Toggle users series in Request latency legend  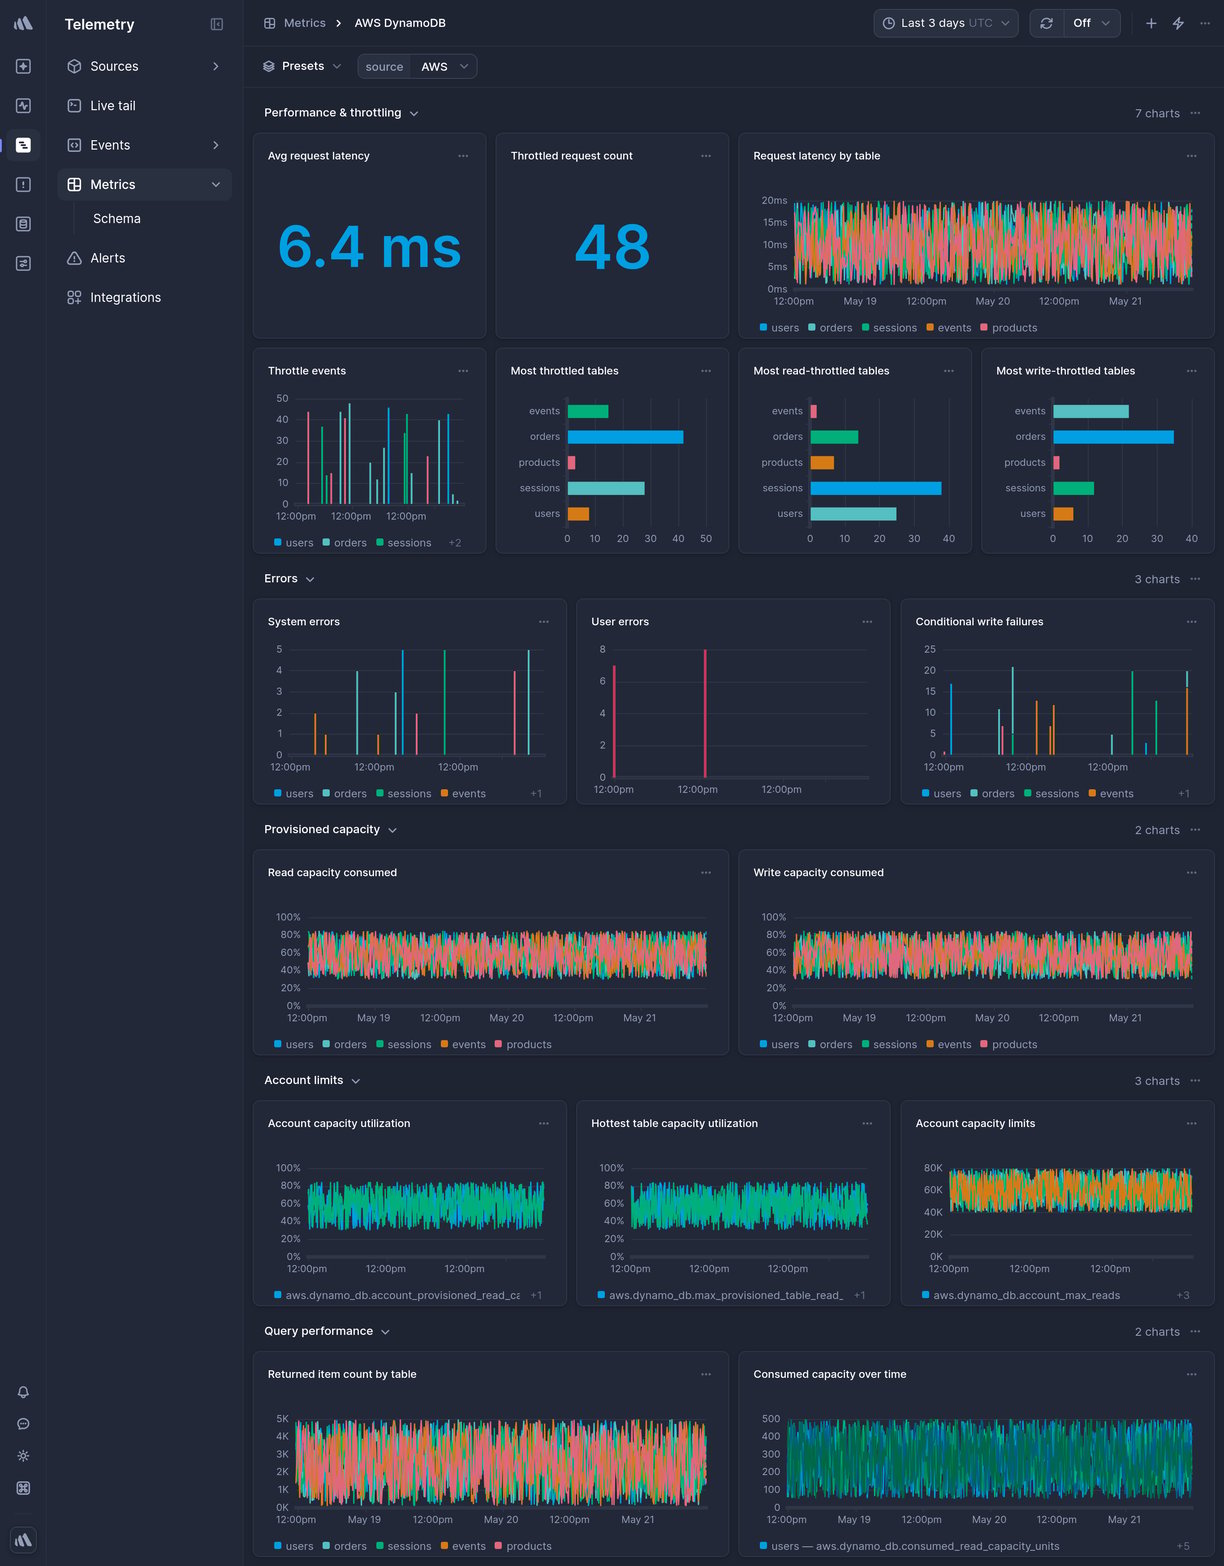[779, 328]
